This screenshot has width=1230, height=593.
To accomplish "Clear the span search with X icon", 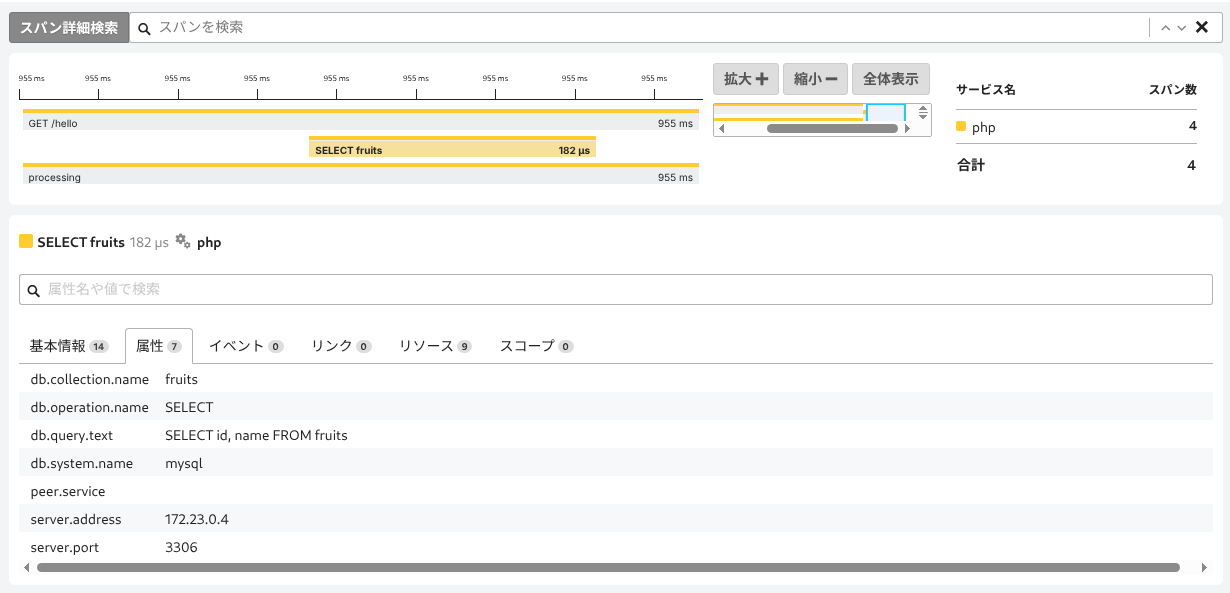I will pyautogui.click(x=1202, y=27).
